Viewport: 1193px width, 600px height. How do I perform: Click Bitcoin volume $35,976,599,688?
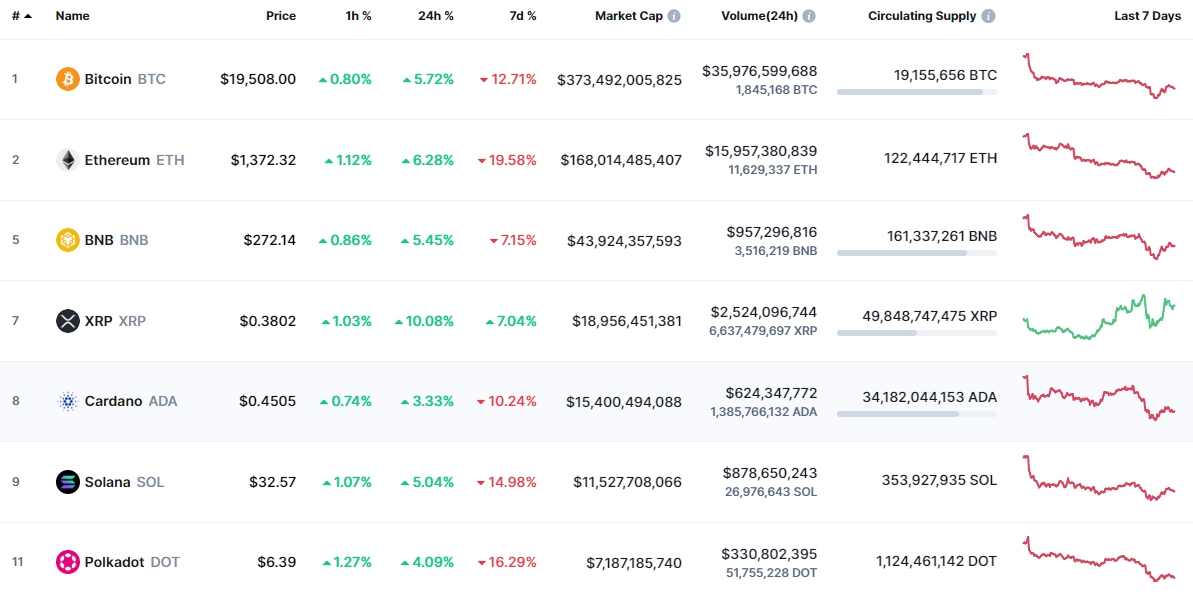760,71
